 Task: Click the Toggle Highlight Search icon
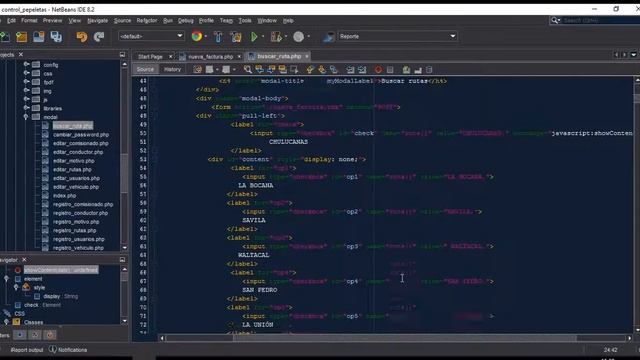[x=282, y=69]
